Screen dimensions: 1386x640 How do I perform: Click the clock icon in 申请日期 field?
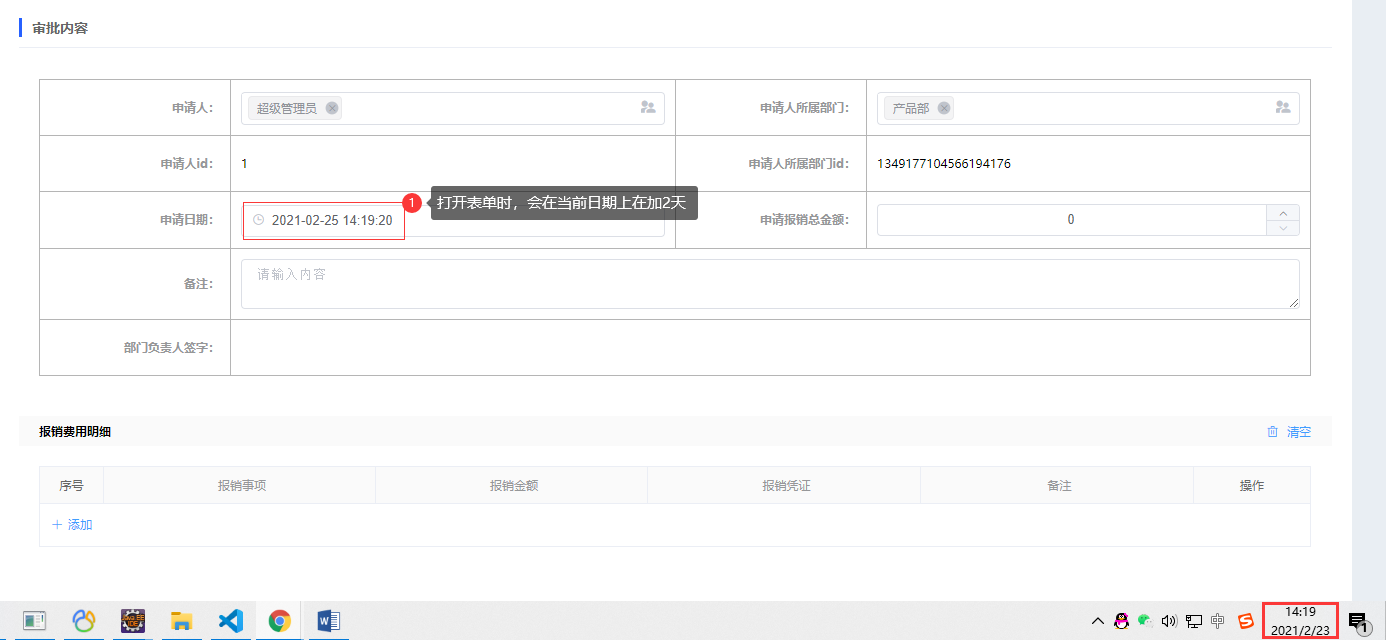coord(259,220)
